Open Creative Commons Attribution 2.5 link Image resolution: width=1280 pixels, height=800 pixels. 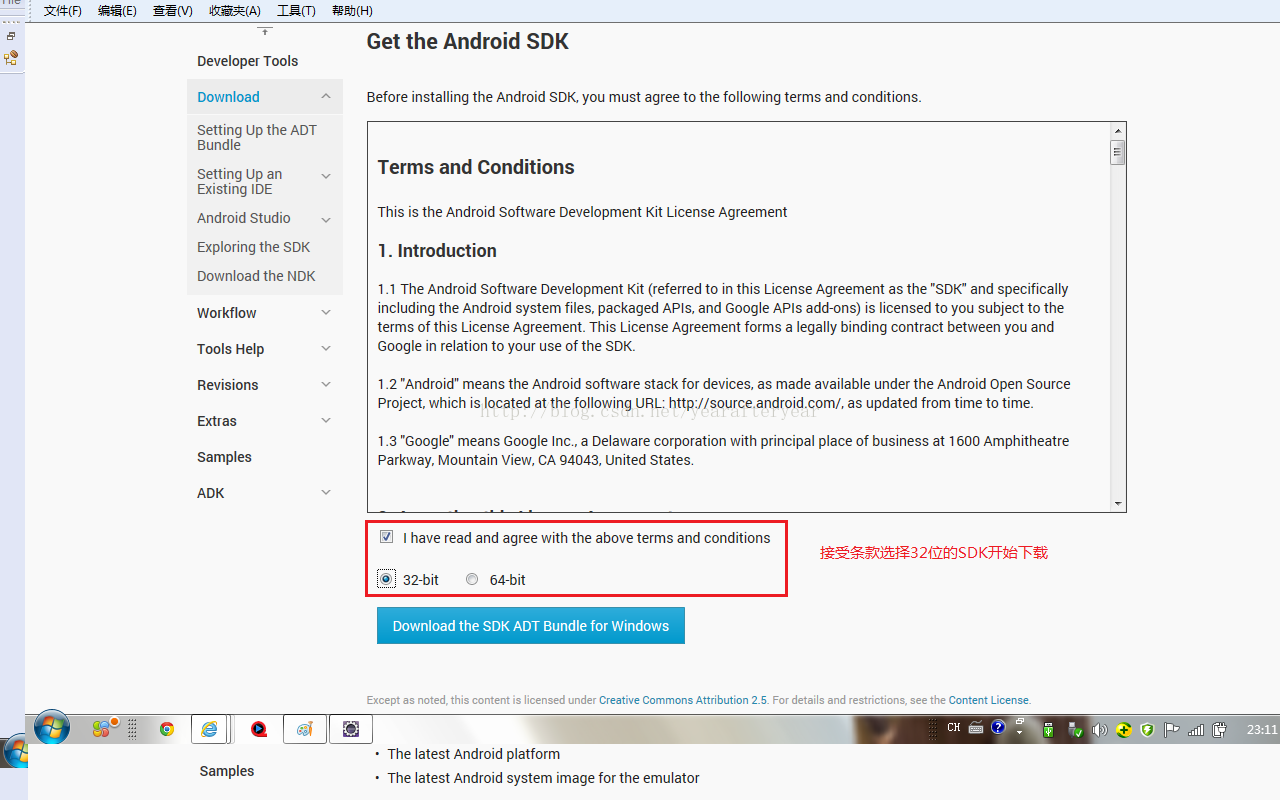(x=683, y=700)
